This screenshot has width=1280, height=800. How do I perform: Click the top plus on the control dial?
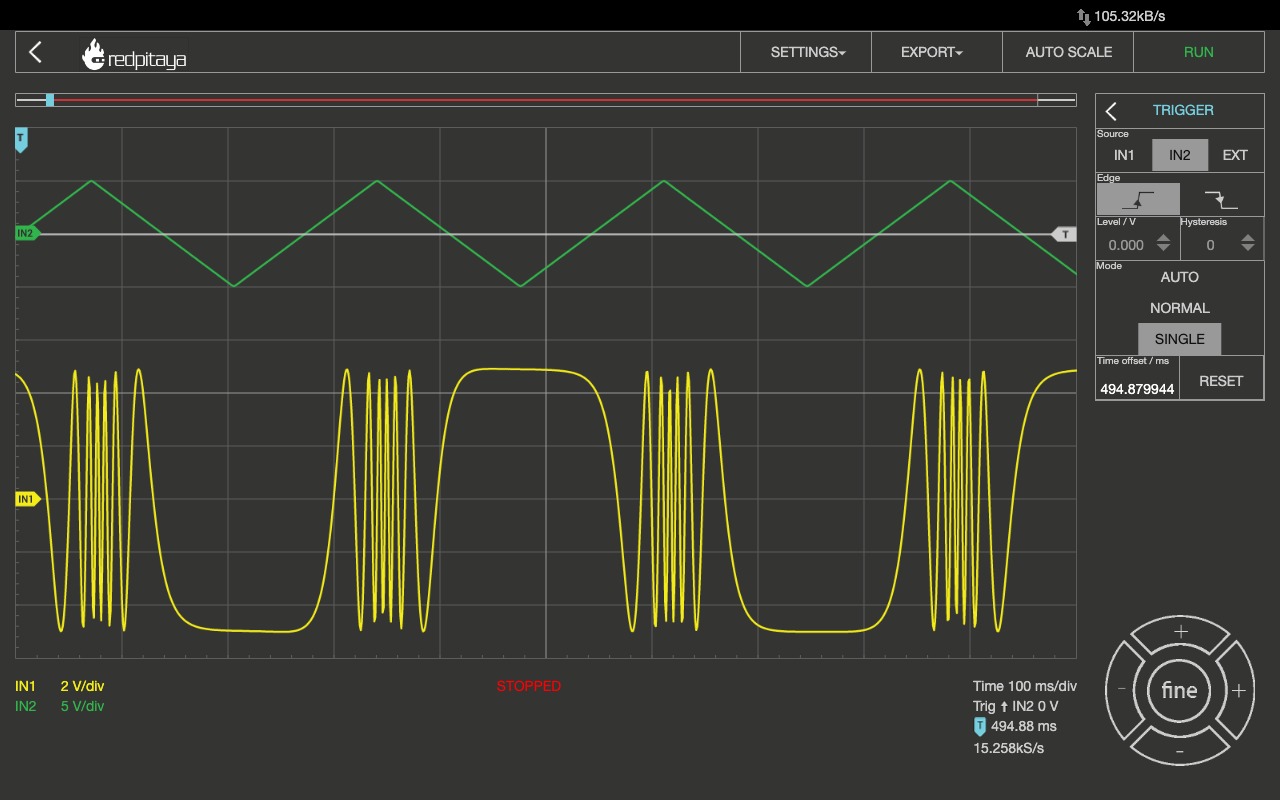tap(1181, 632)
